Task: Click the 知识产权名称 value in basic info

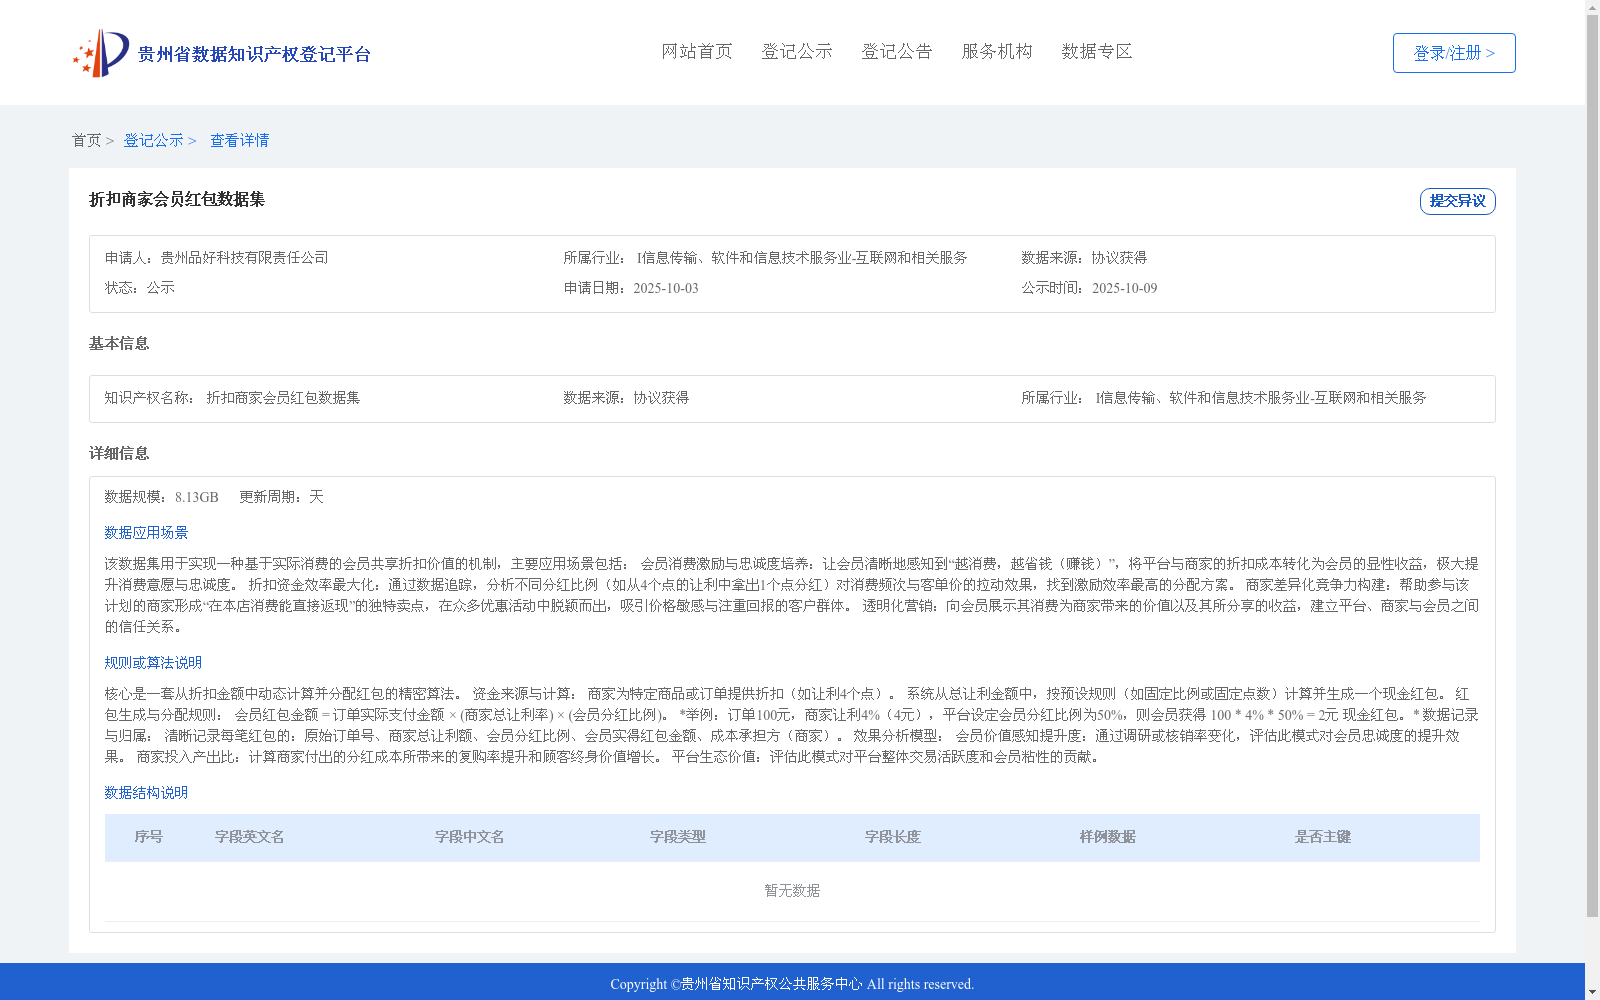Action: [283, 398]
